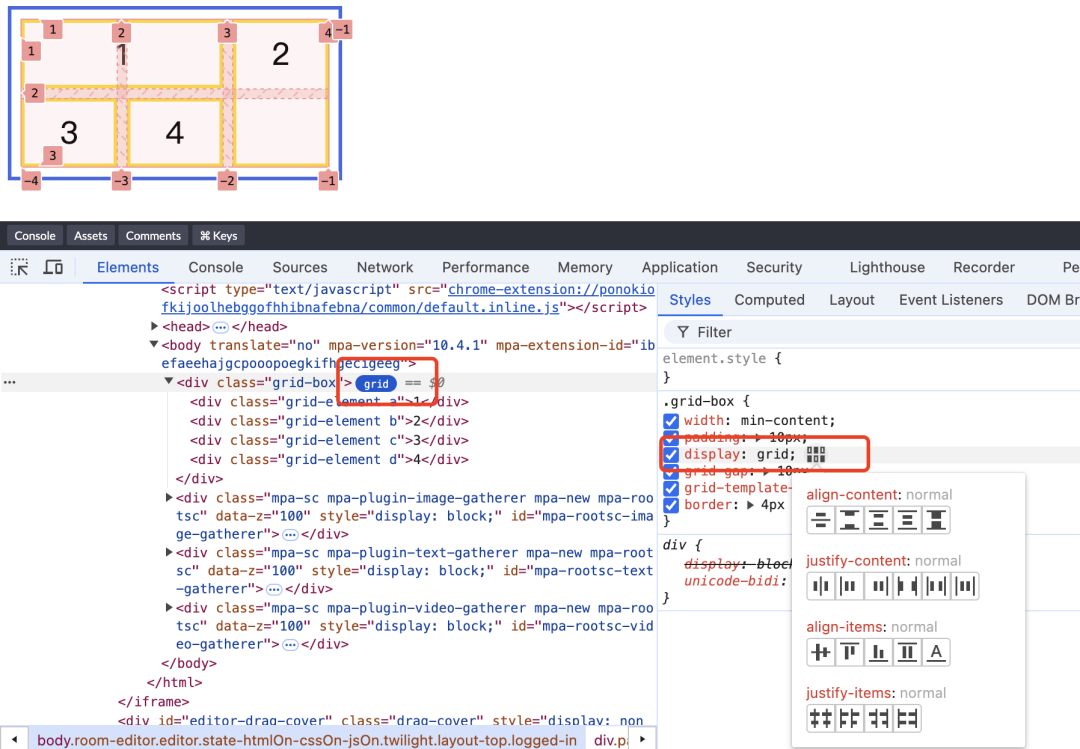Expand the mpa-plugin-image-gatherer div

pos(169,497)
